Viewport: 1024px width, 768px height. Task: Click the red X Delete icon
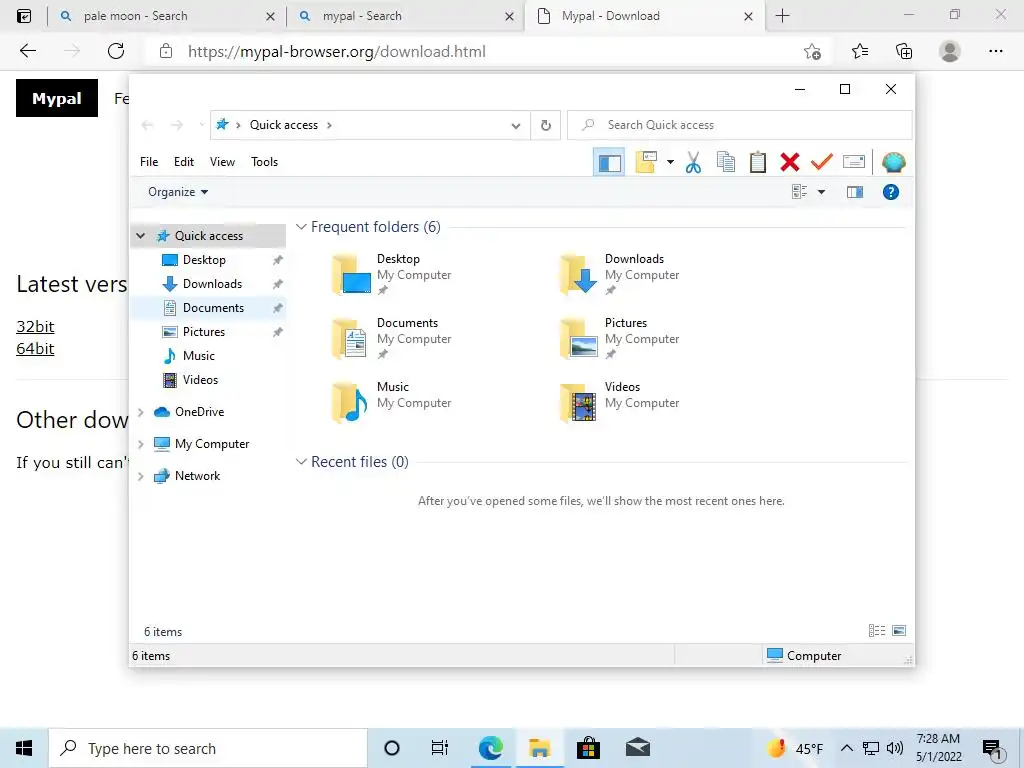point(790,162)
